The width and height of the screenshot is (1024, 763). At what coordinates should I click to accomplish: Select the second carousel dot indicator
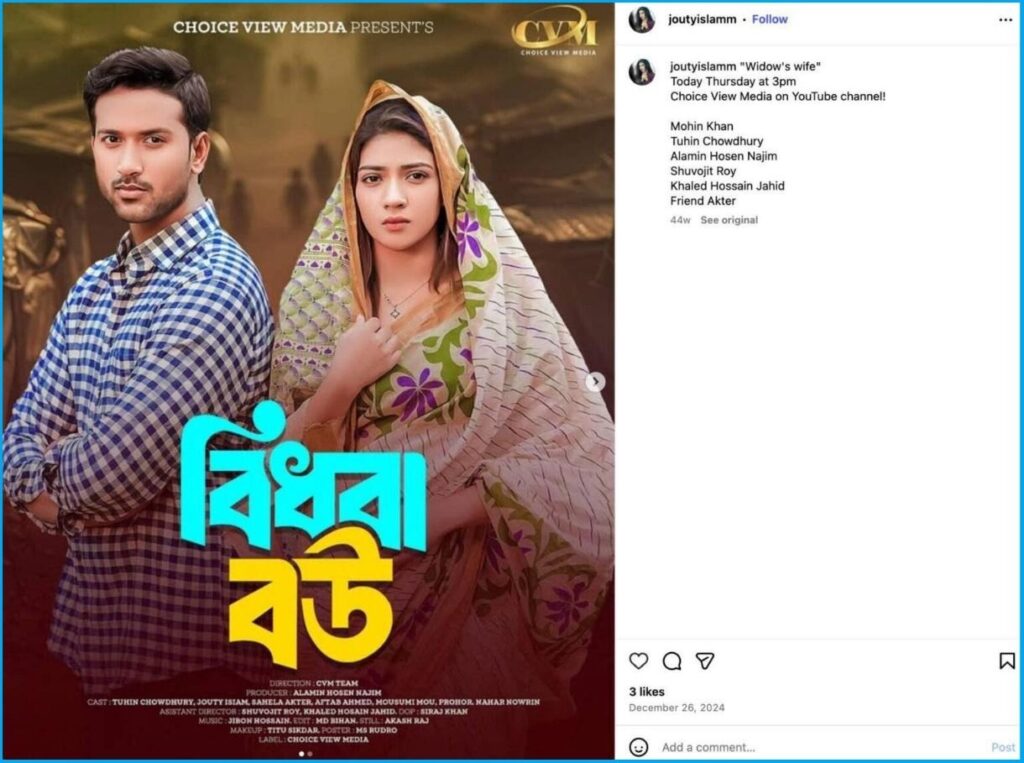(310, 754)
